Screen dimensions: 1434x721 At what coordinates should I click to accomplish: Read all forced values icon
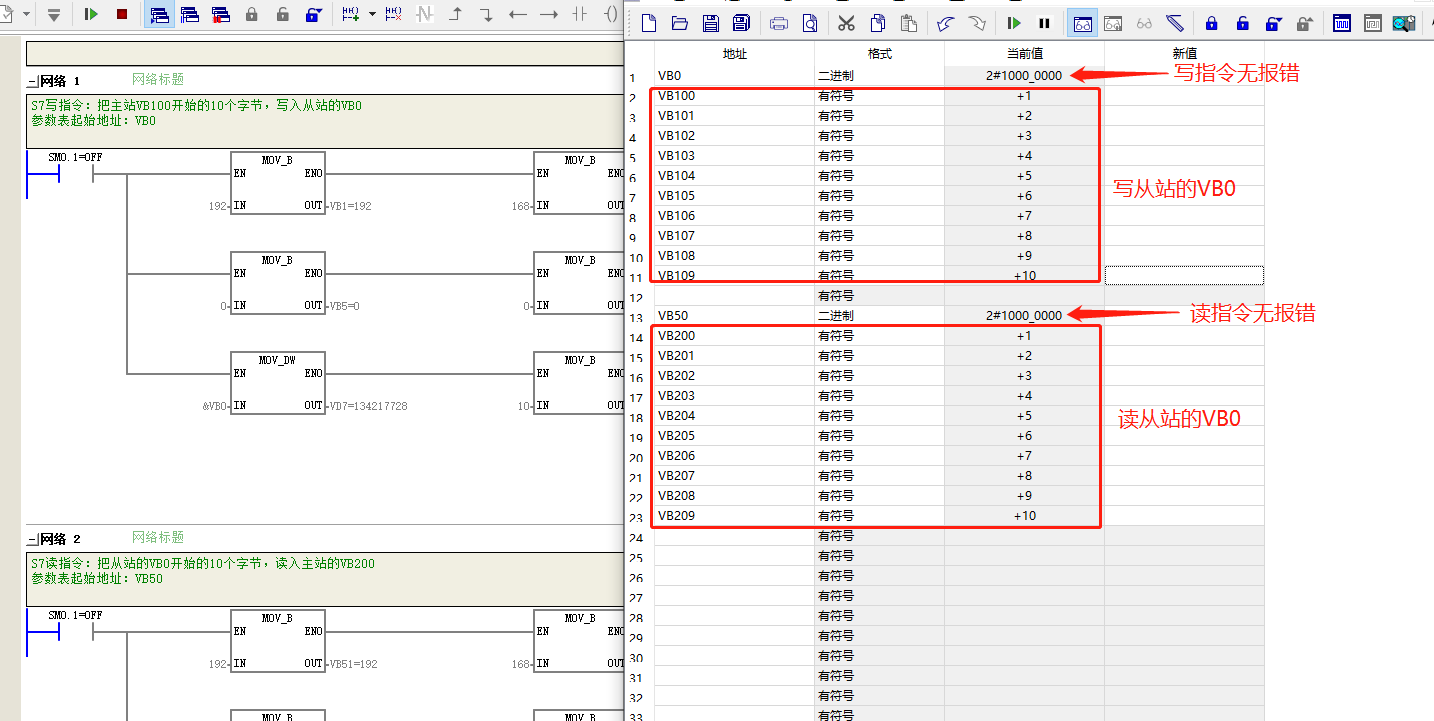pyautogui.click(x=1304, y=23)
